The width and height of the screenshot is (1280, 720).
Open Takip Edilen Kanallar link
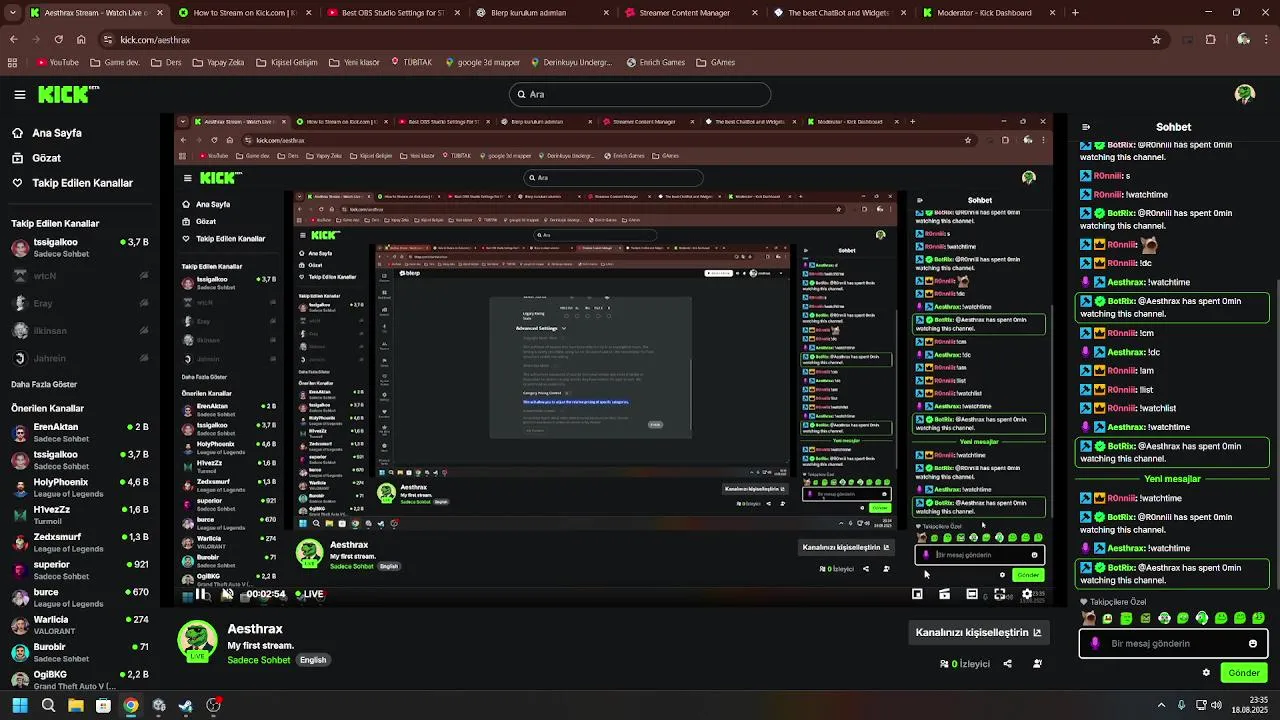72,183
